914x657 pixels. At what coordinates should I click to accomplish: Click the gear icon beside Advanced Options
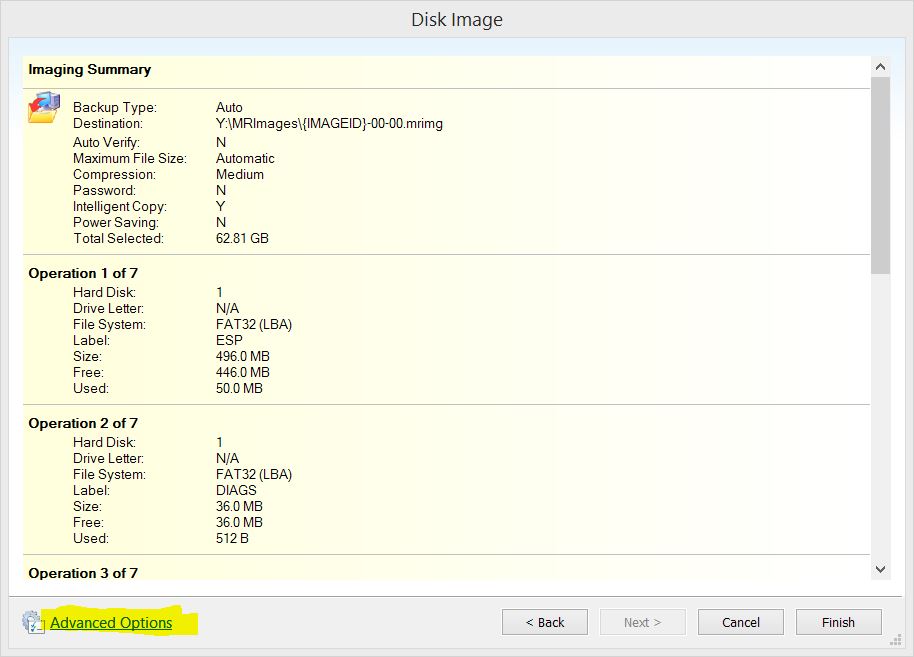33,622
